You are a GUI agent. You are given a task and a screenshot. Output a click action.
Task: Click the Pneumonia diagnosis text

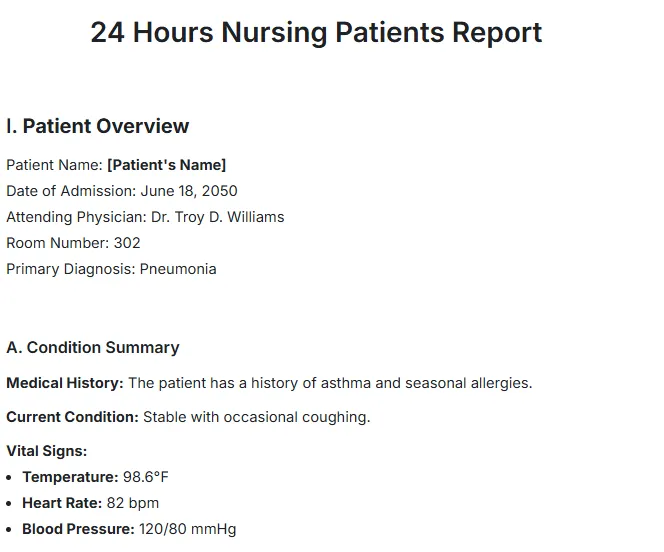click(178, 269)
